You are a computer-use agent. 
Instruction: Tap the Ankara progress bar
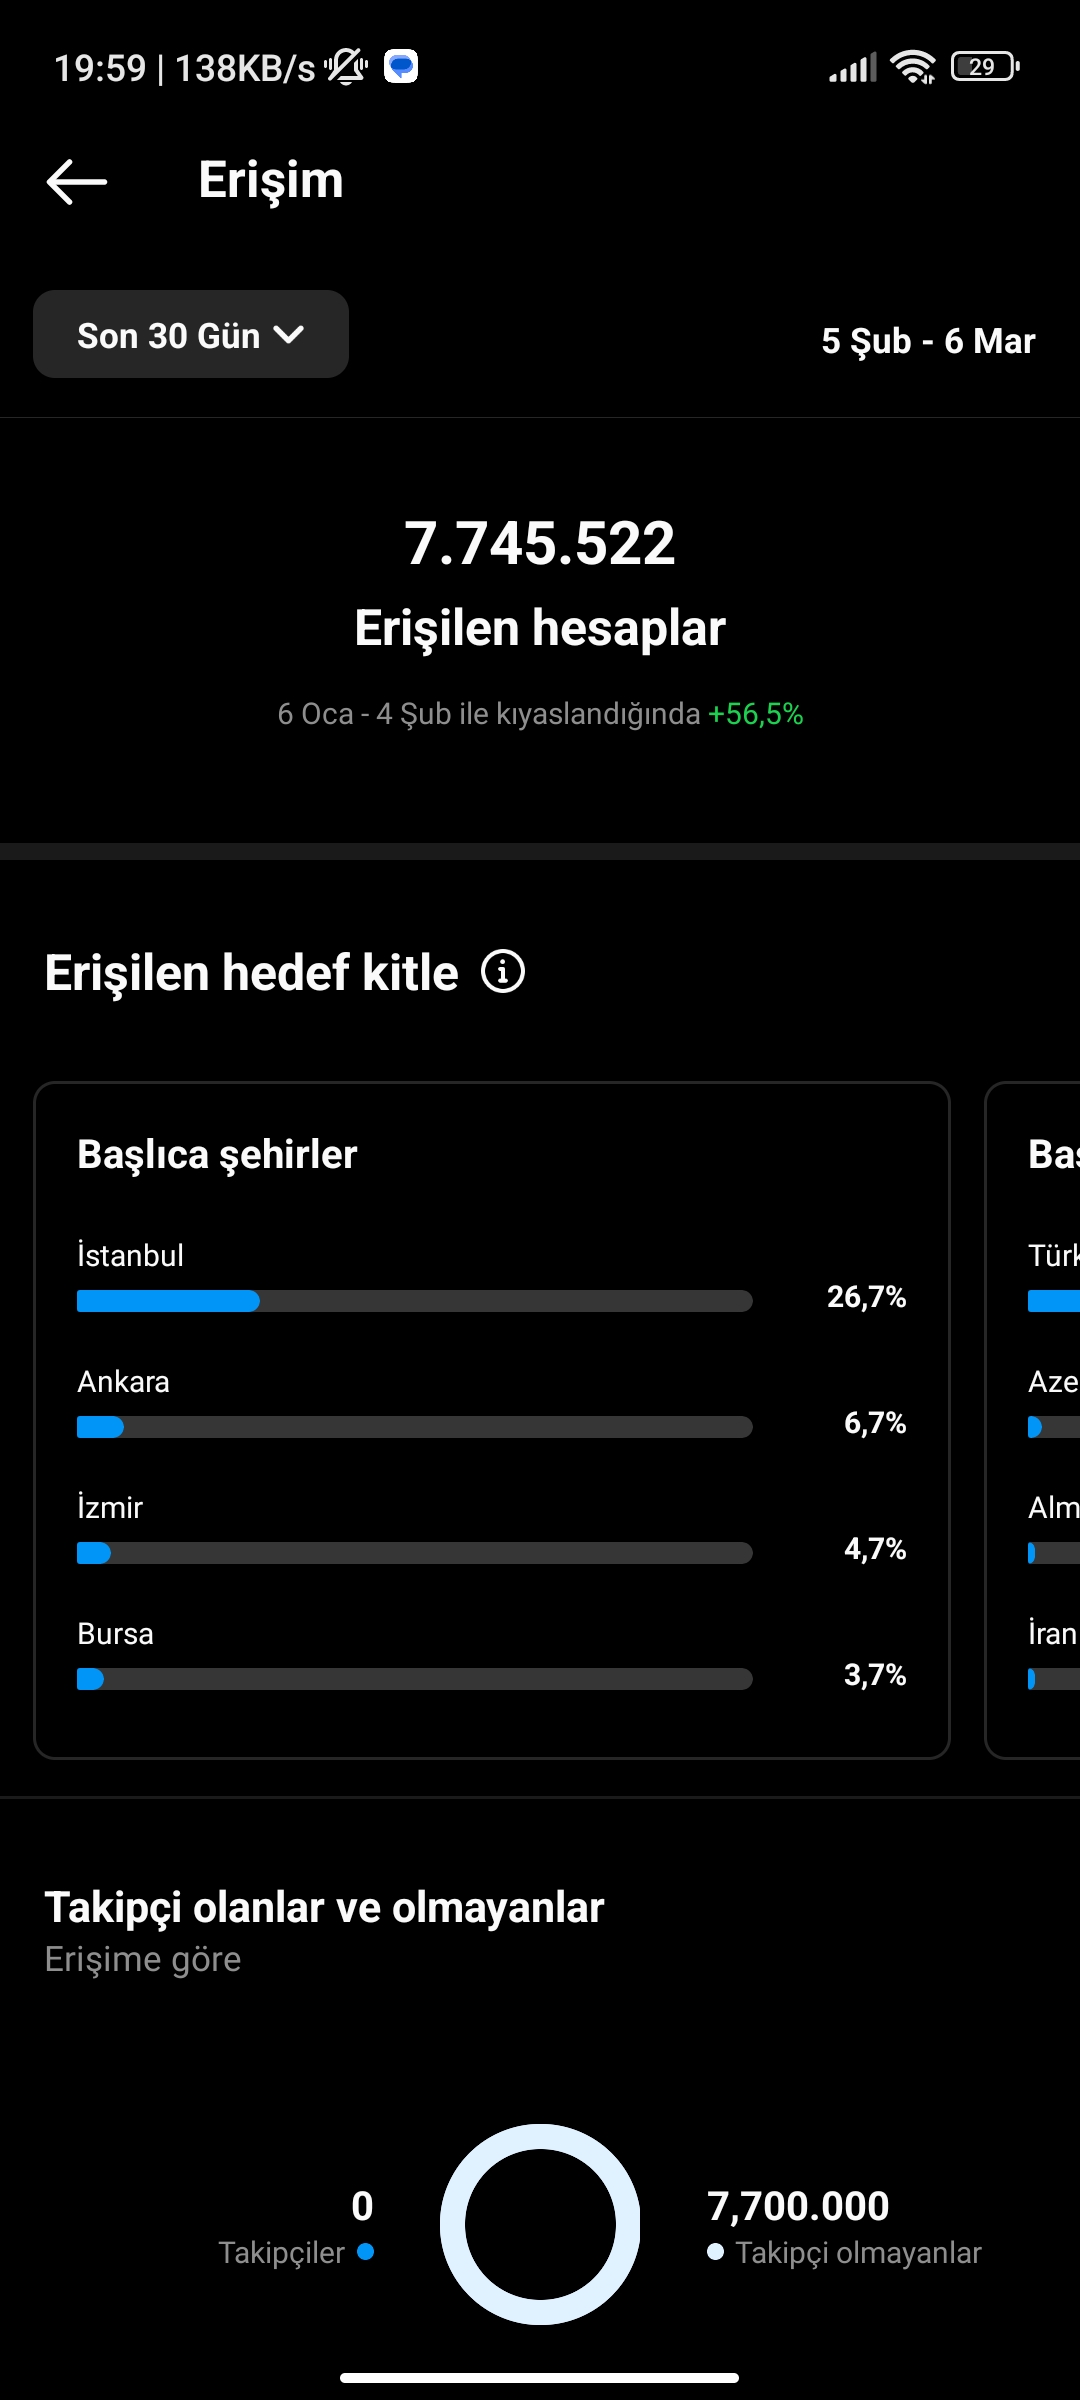(x=415, y=1427)
